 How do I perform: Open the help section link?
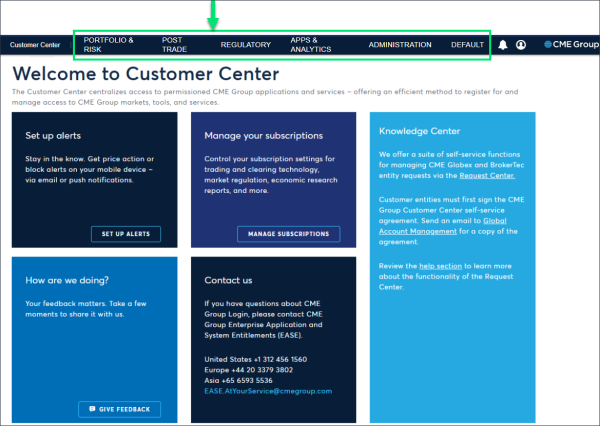[441, 266]
